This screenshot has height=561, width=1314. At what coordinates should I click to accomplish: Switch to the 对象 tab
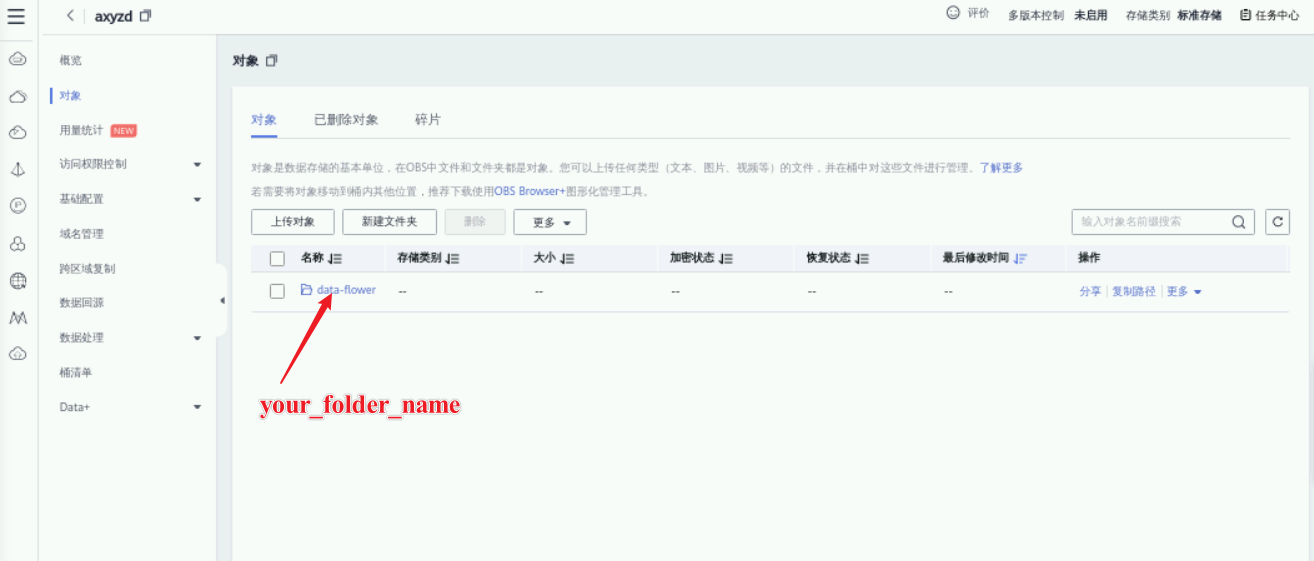[x=264, y=120]
